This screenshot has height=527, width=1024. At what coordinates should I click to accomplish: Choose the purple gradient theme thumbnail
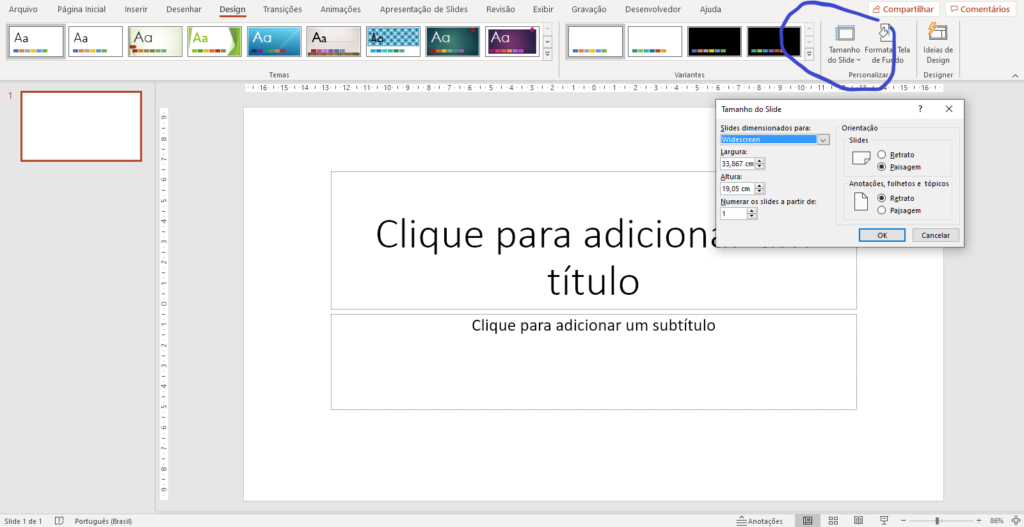click(512, 42)
